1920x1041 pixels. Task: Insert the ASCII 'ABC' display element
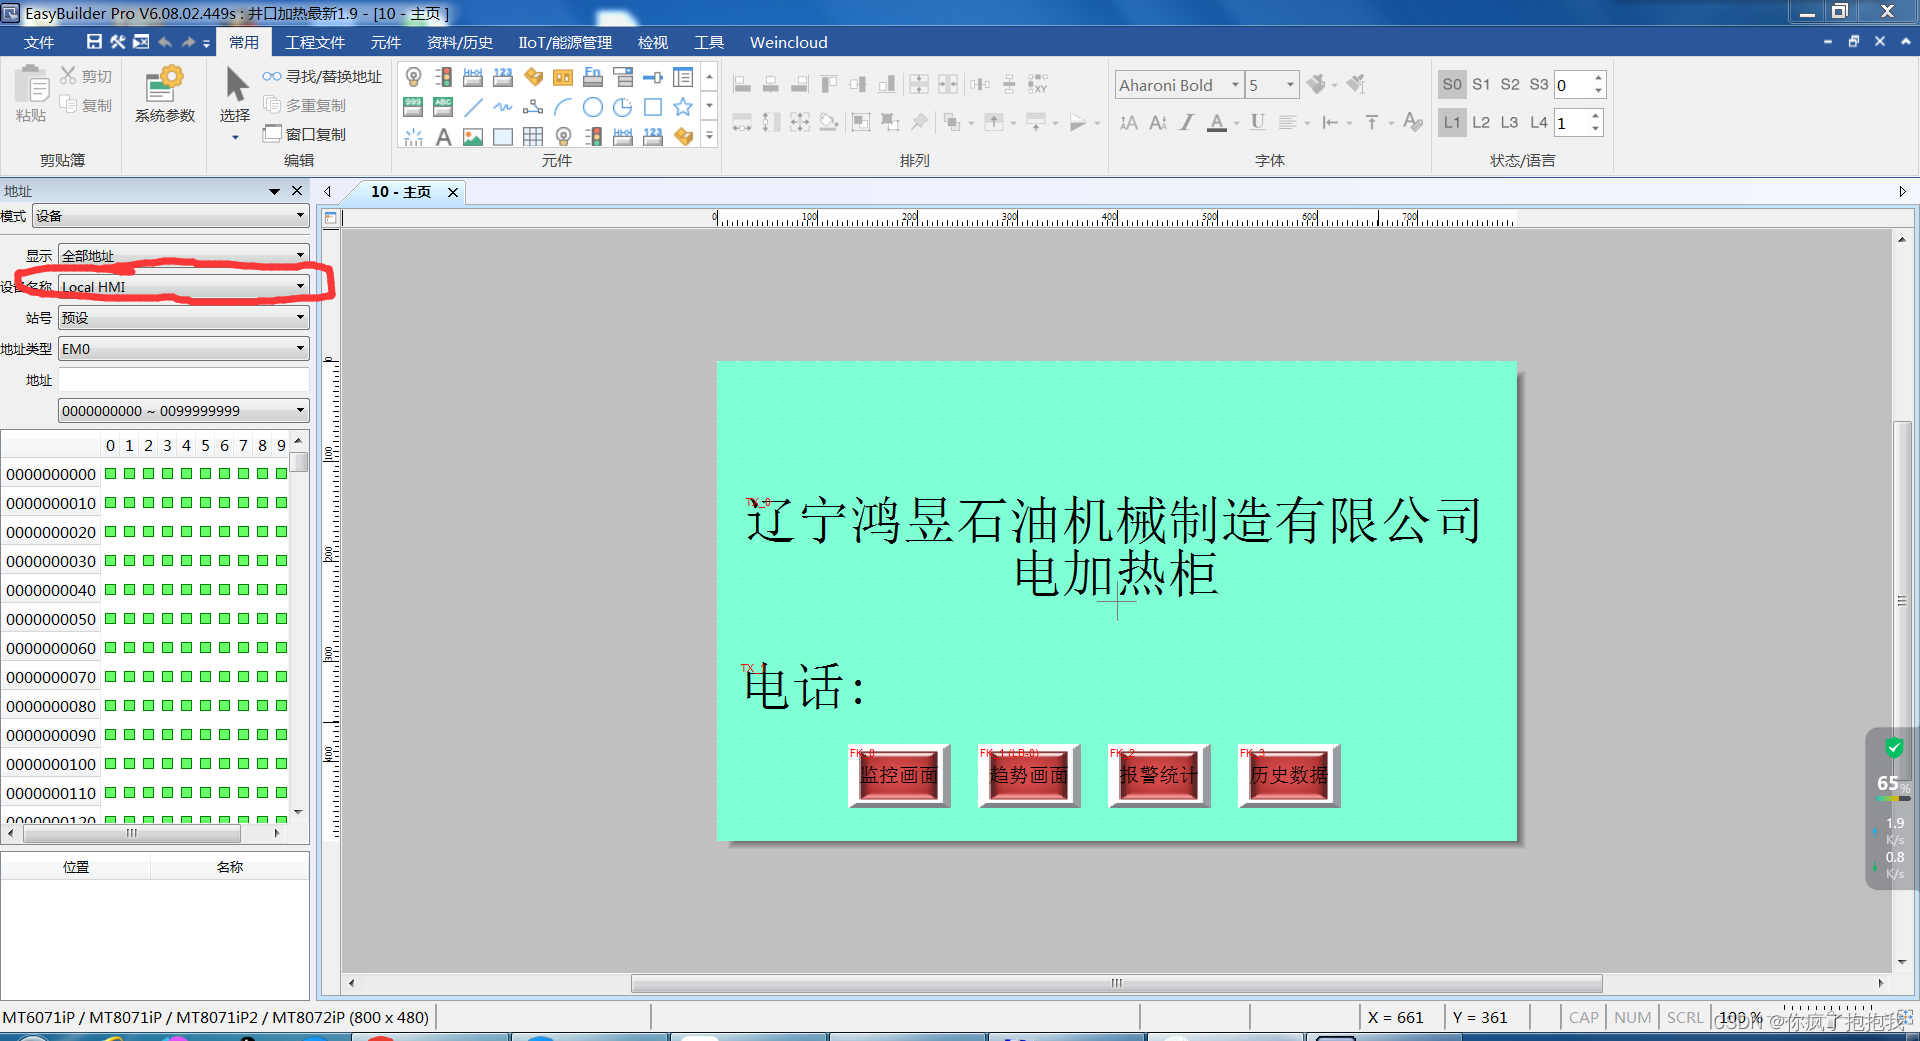443,107
